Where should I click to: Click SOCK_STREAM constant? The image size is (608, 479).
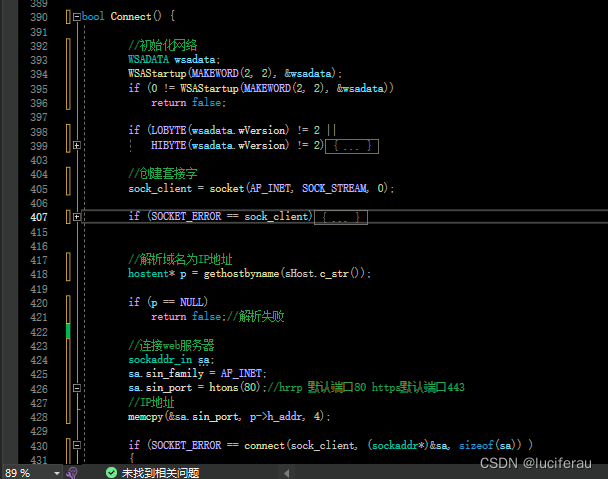(x=335, y=188)
